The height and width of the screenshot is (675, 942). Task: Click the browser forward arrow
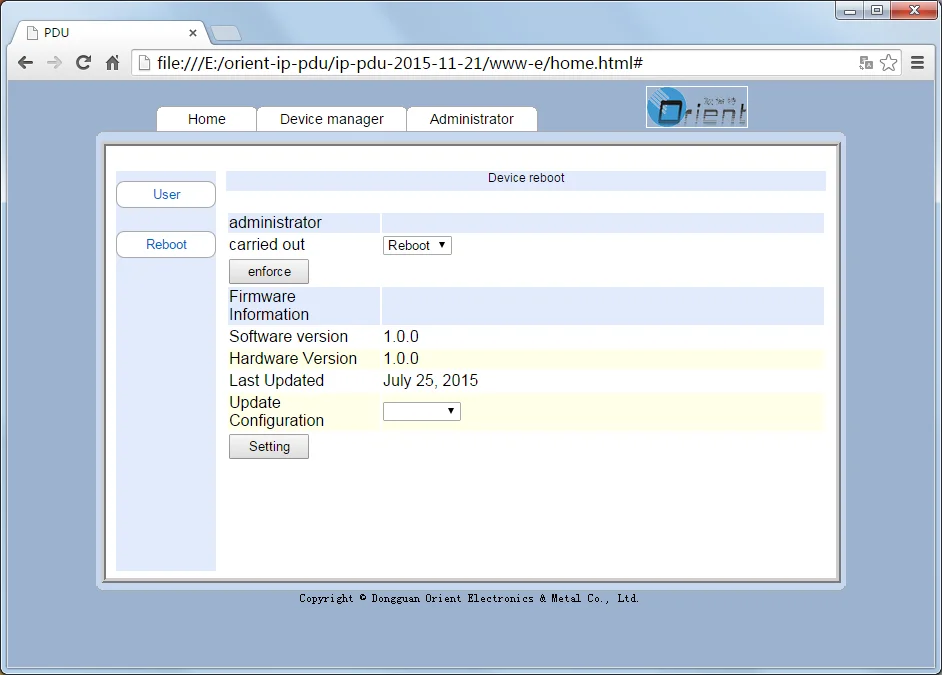coord(54,62)
